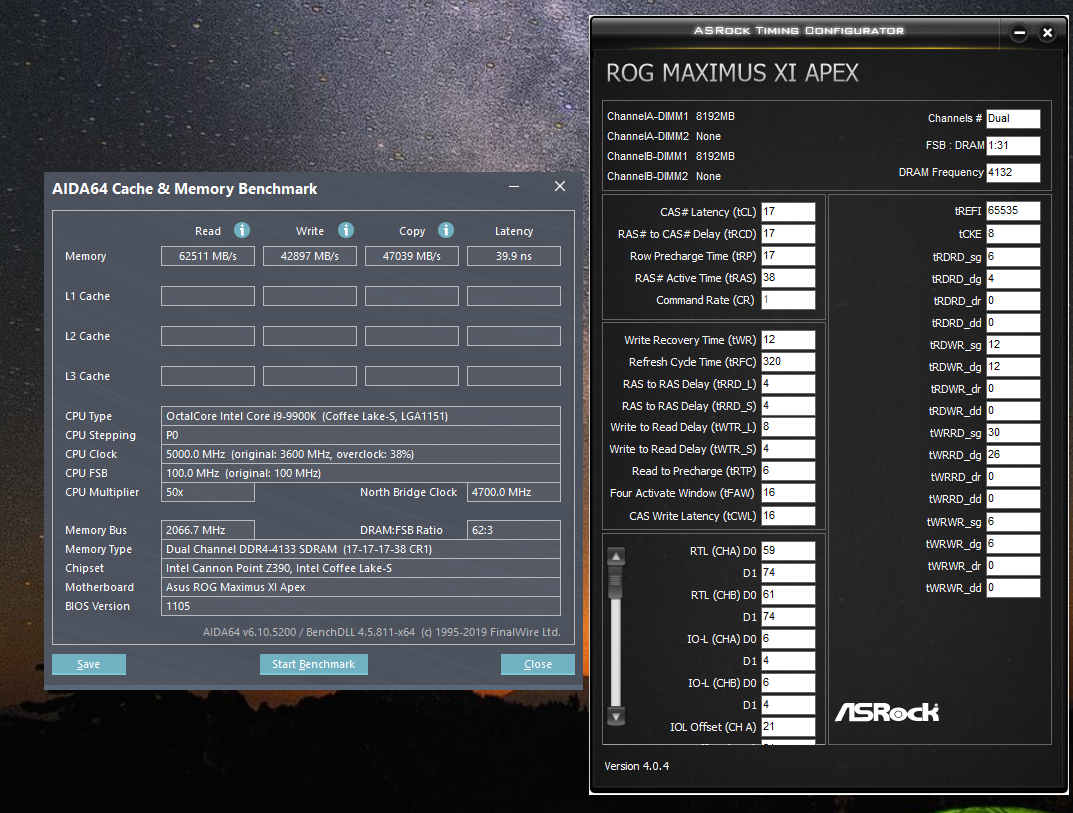Click the scroll down arrow in RTL list
Viewport: 1073px width, 813px height.
click(x=616, y=717)
